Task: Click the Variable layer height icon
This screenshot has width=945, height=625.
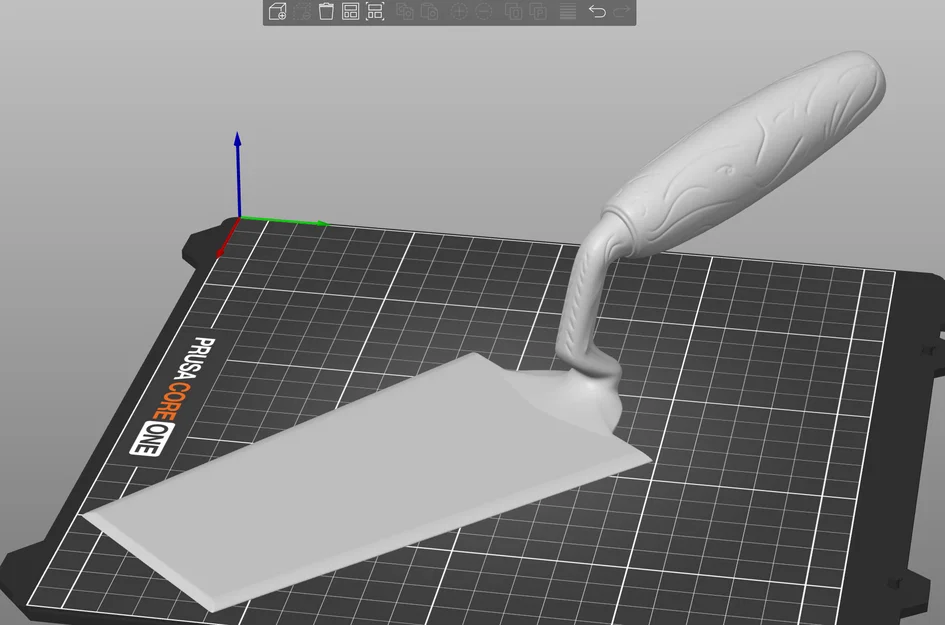Action: 568,11
